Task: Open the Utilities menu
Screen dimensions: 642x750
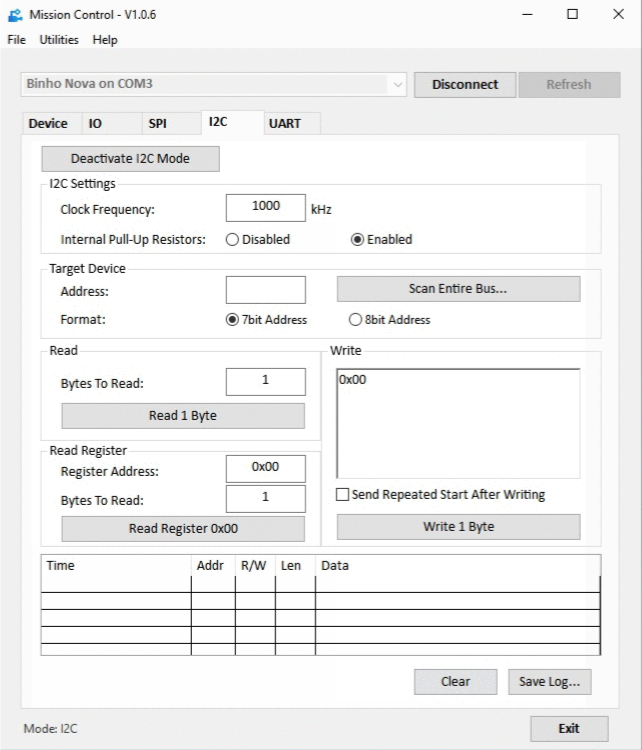Action: tap(59, 40)
